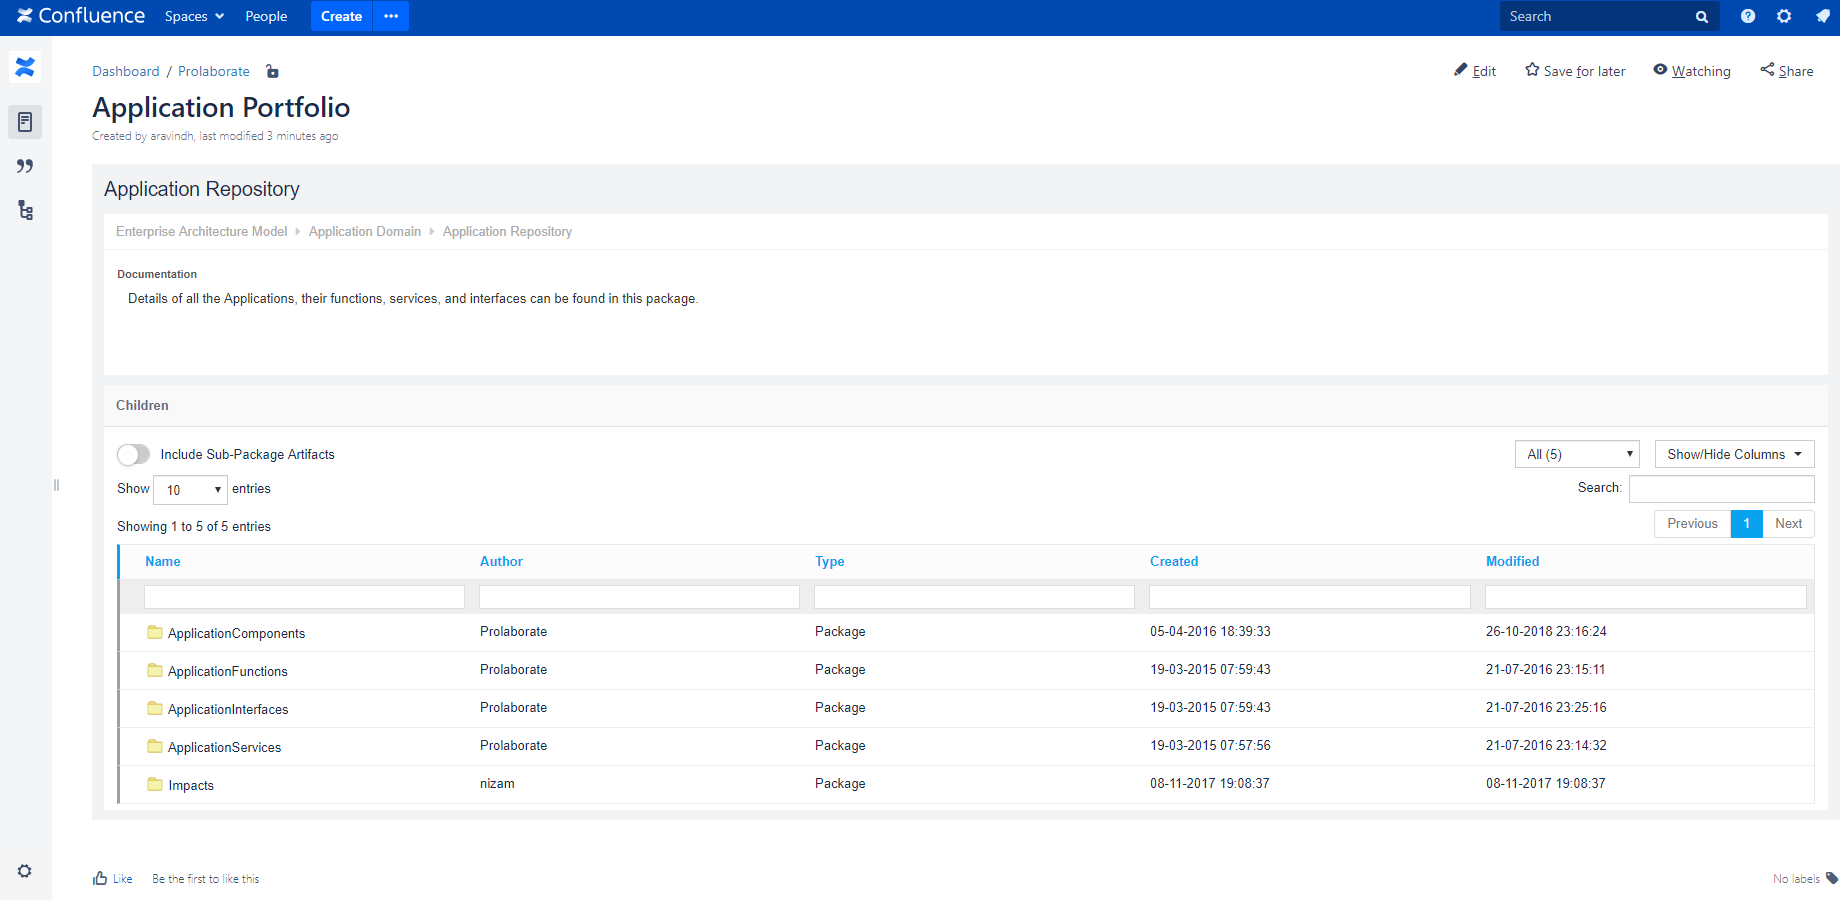1840x900 pixels.
Task: Click the page restrictions unlock icon
Action: [x=272, y=71]
